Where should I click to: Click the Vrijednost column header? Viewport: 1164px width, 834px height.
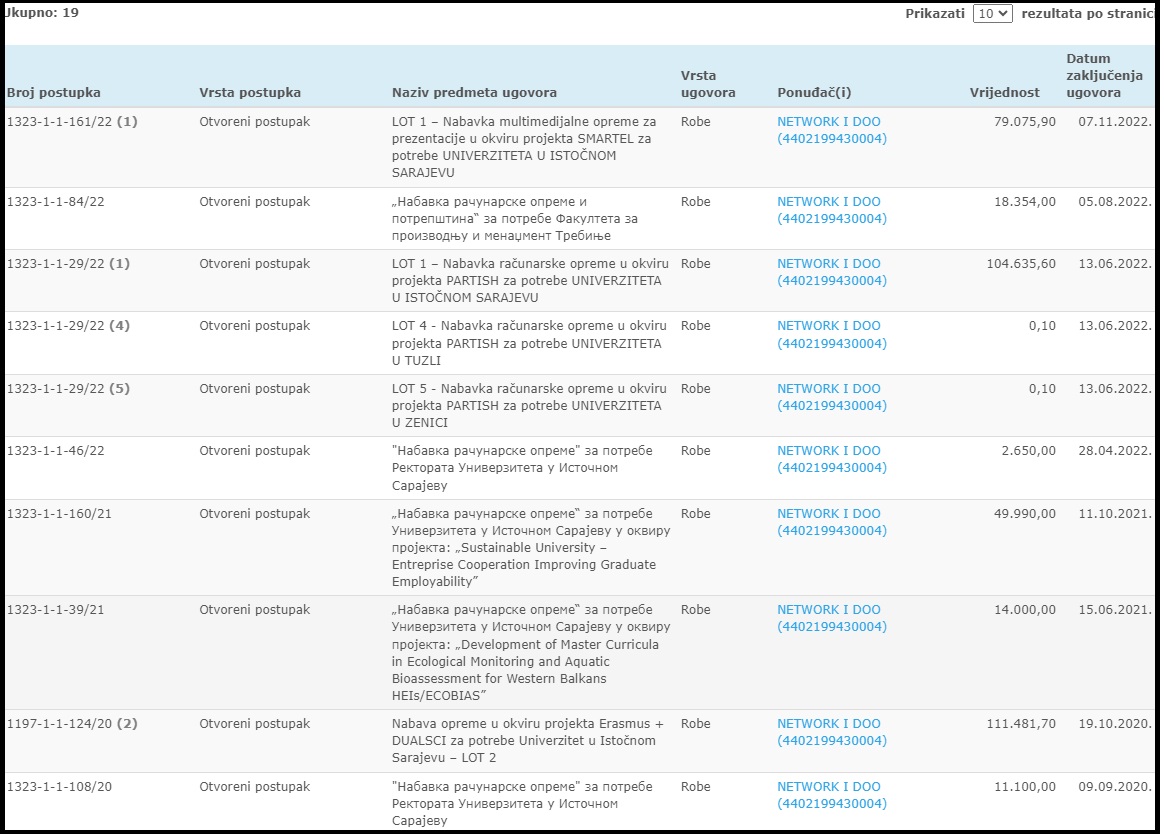[x=1004, y=93]
